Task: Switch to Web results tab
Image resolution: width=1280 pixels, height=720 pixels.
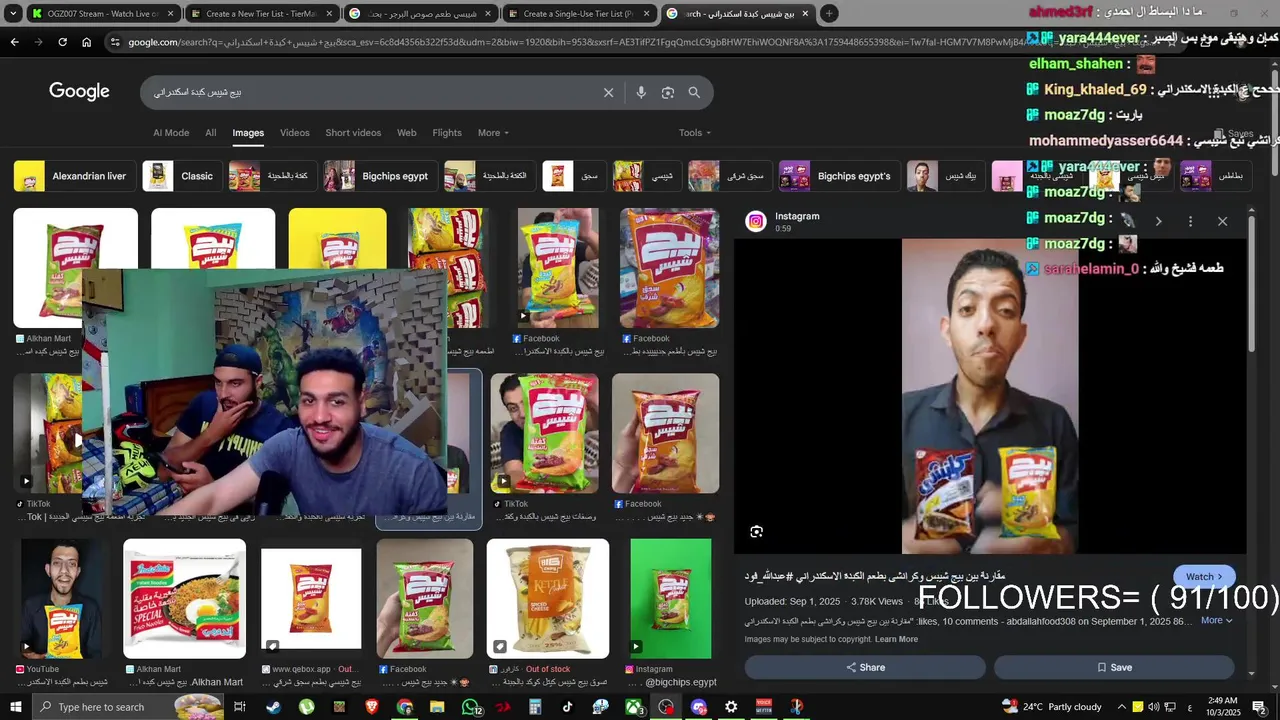Action: pos(406,132)
